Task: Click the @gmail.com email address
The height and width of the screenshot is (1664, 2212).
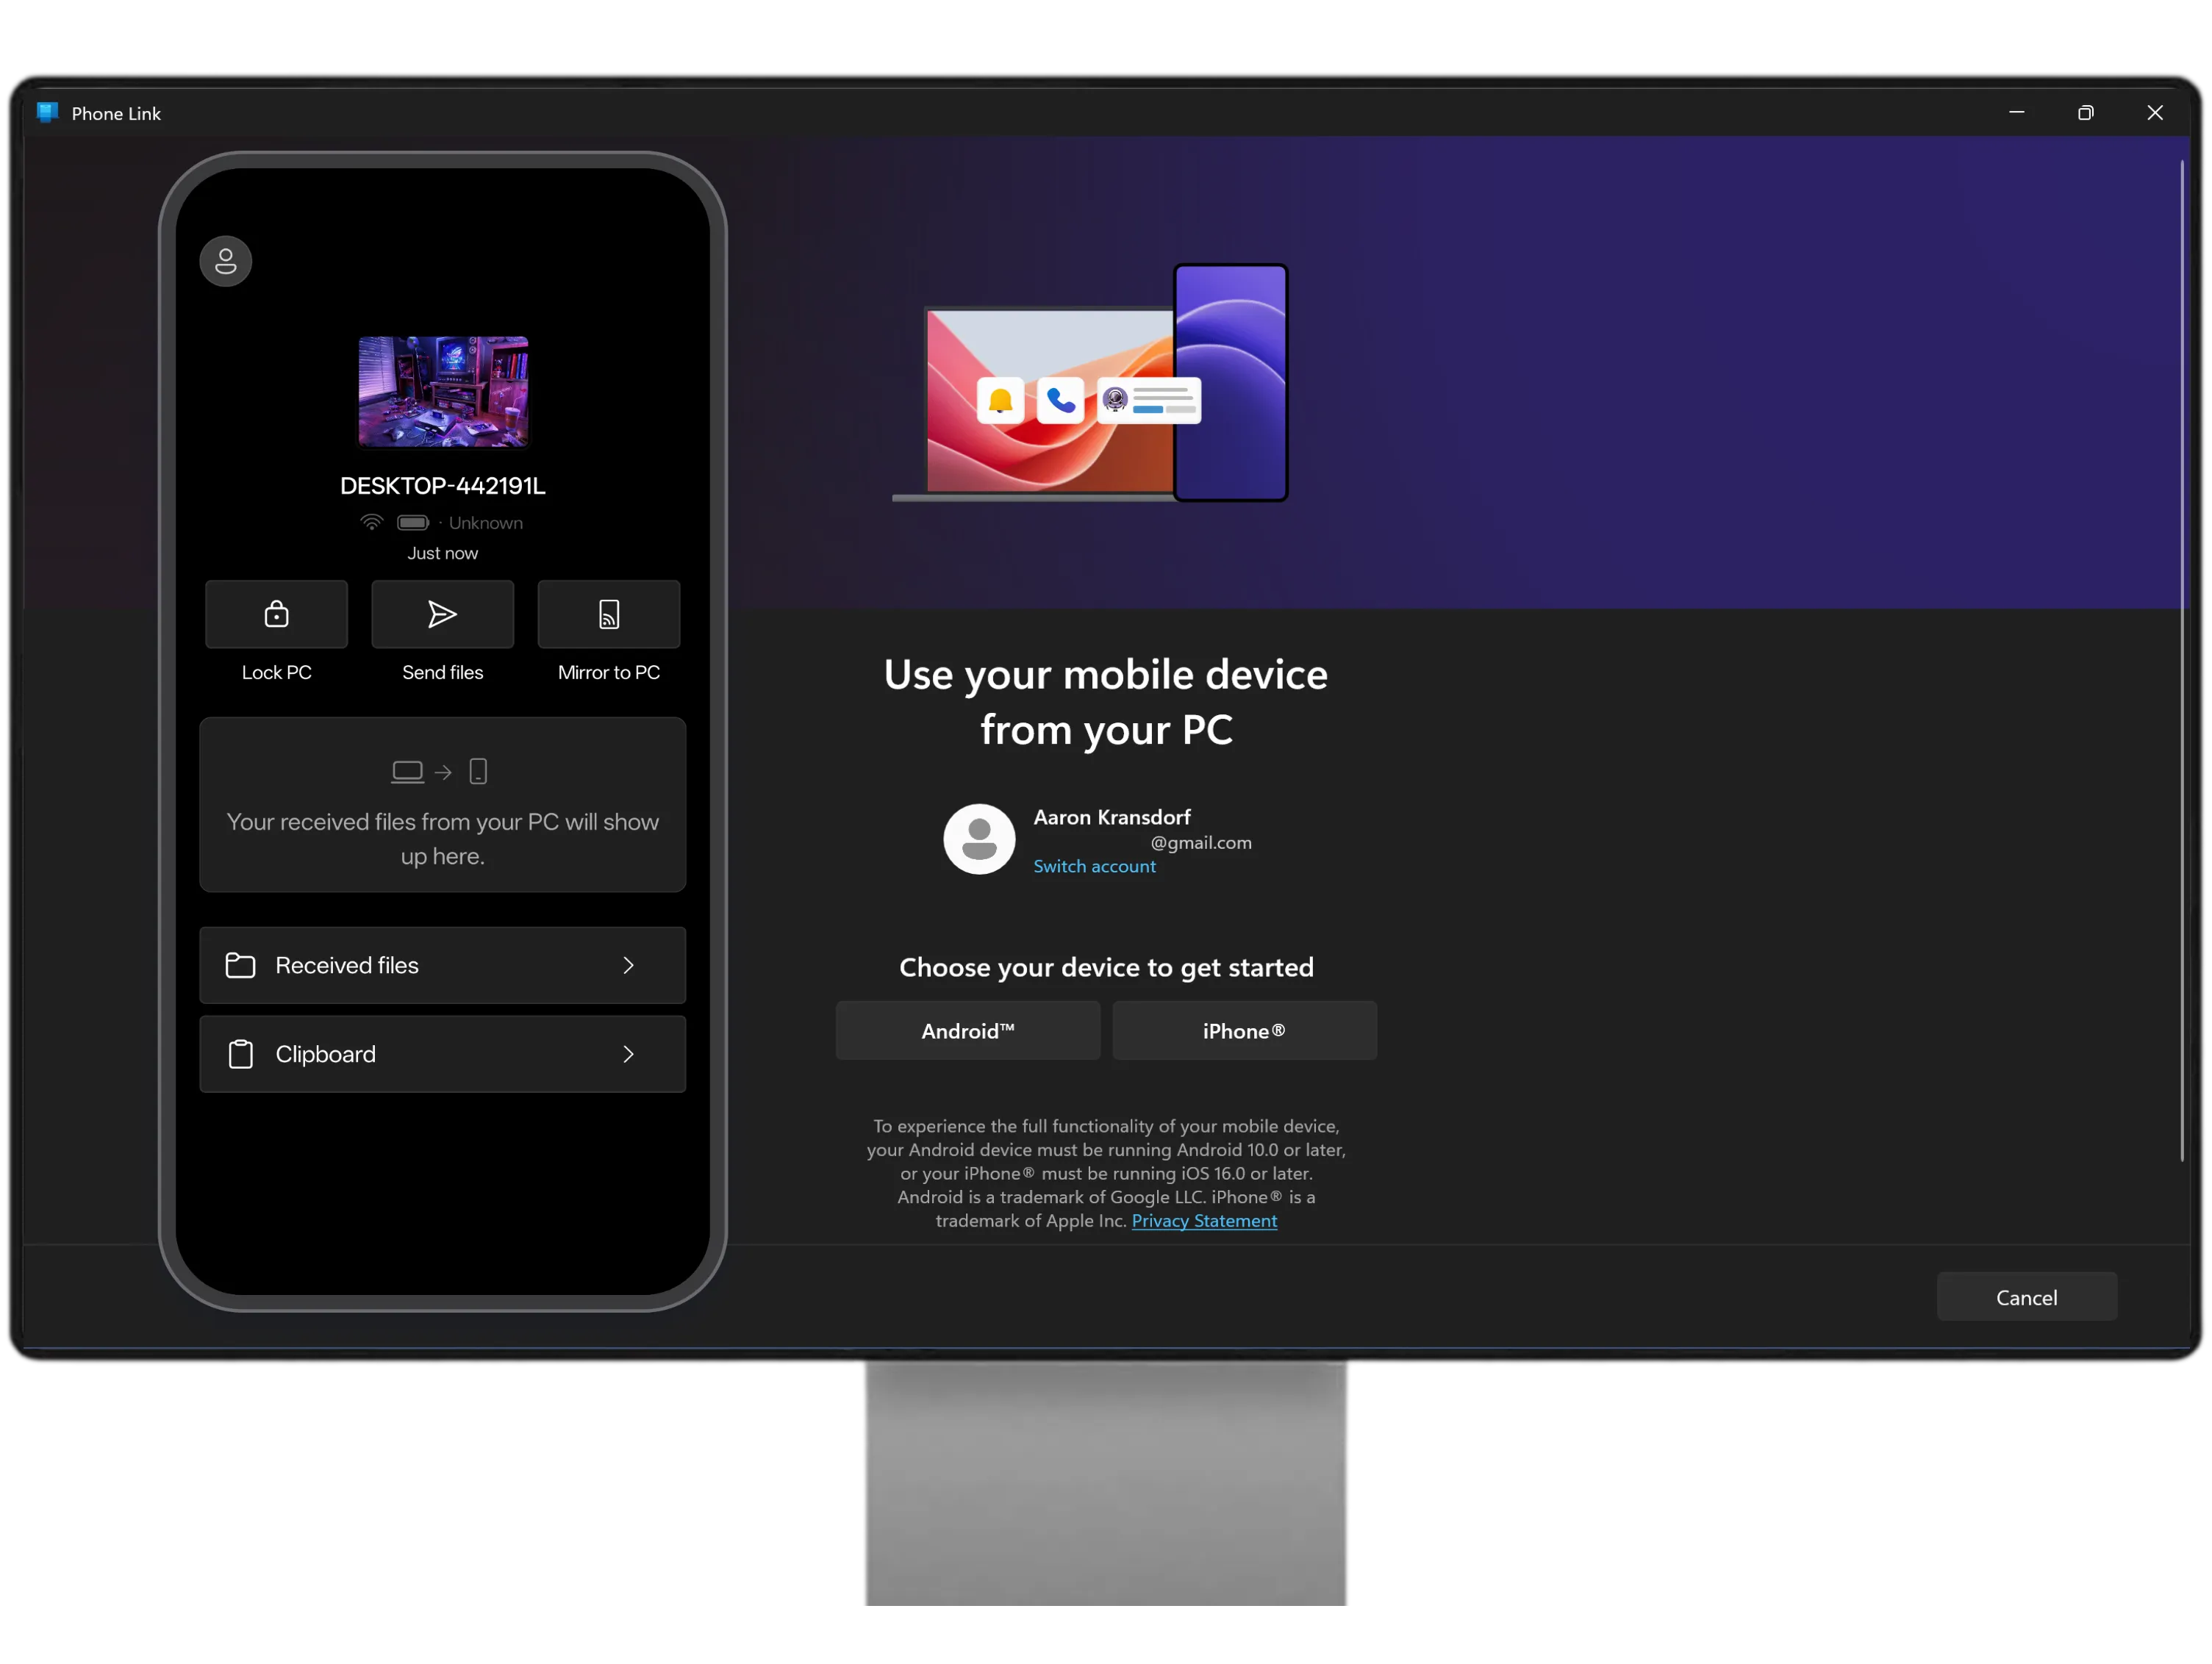Action: click(1201, 843)
